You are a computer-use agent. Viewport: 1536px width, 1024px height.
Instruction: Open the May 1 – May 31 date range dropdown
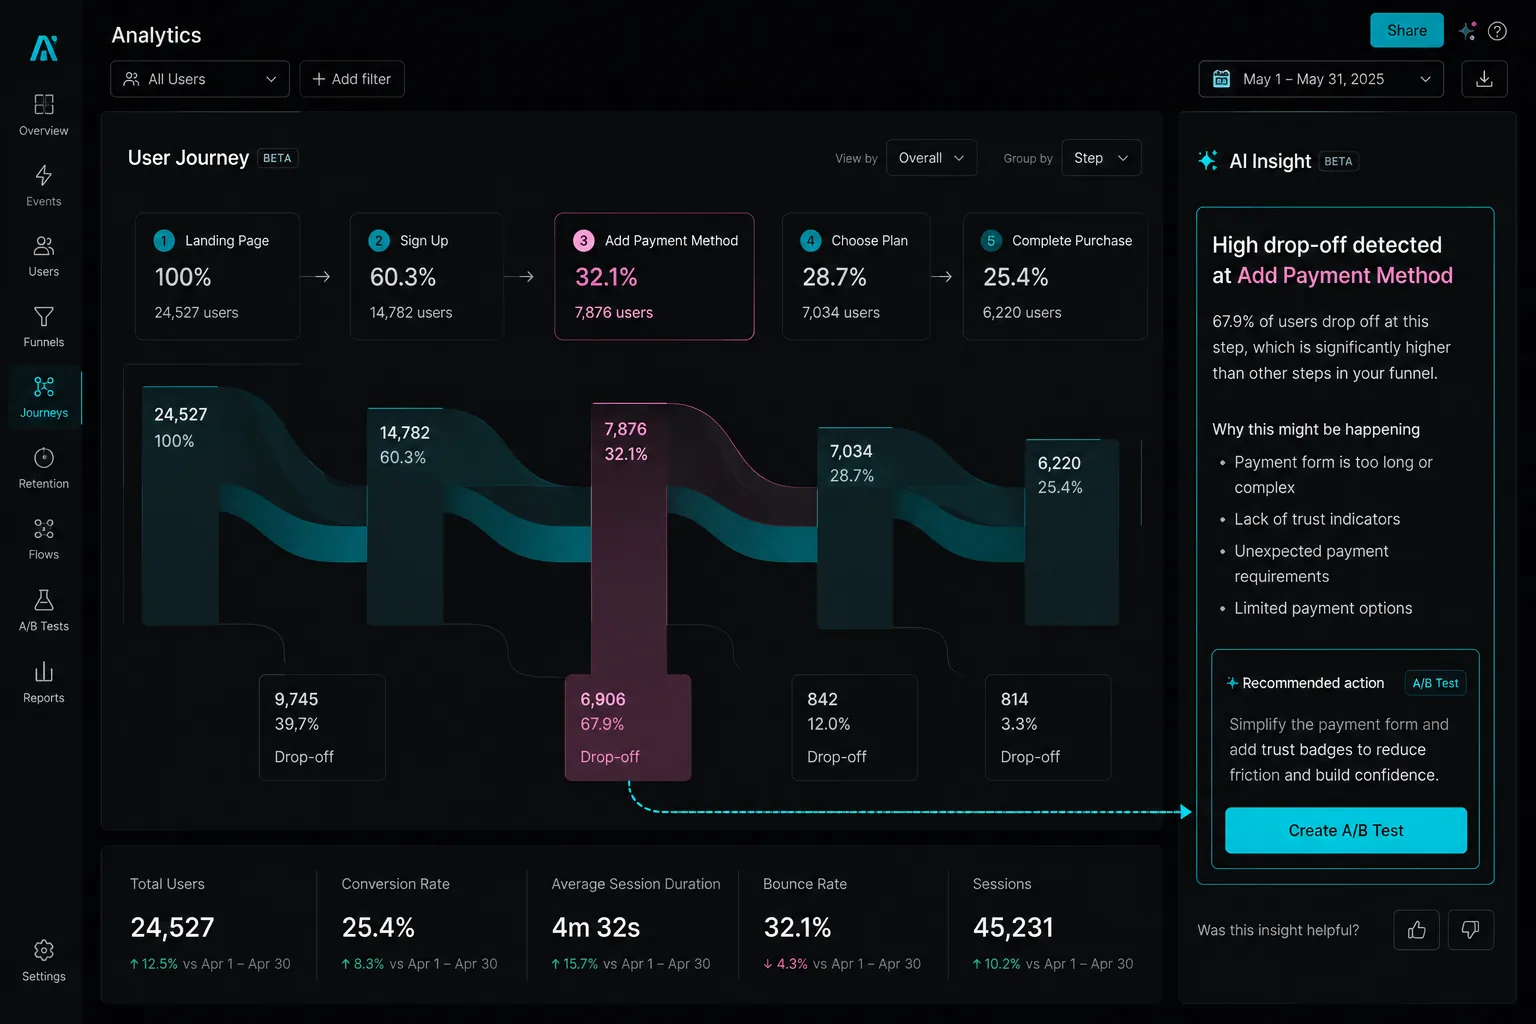[x=1321, y=79]
